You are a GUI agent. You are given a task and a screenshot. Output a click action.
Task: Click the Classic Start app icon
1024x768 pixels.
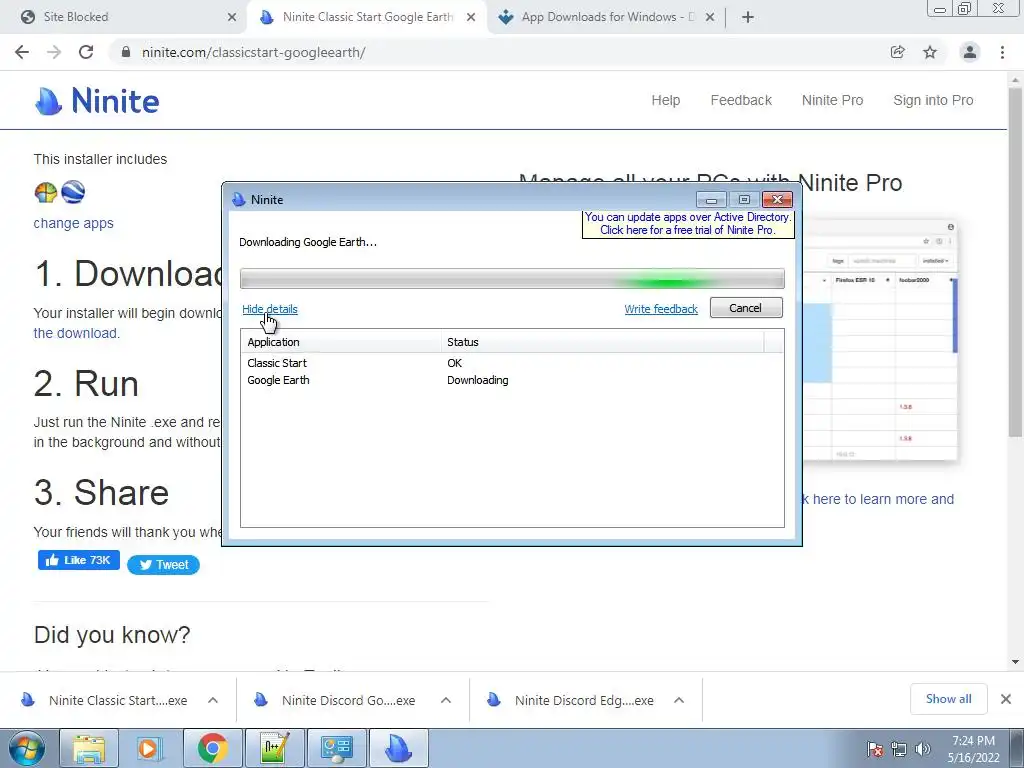(x=46, y=192)
